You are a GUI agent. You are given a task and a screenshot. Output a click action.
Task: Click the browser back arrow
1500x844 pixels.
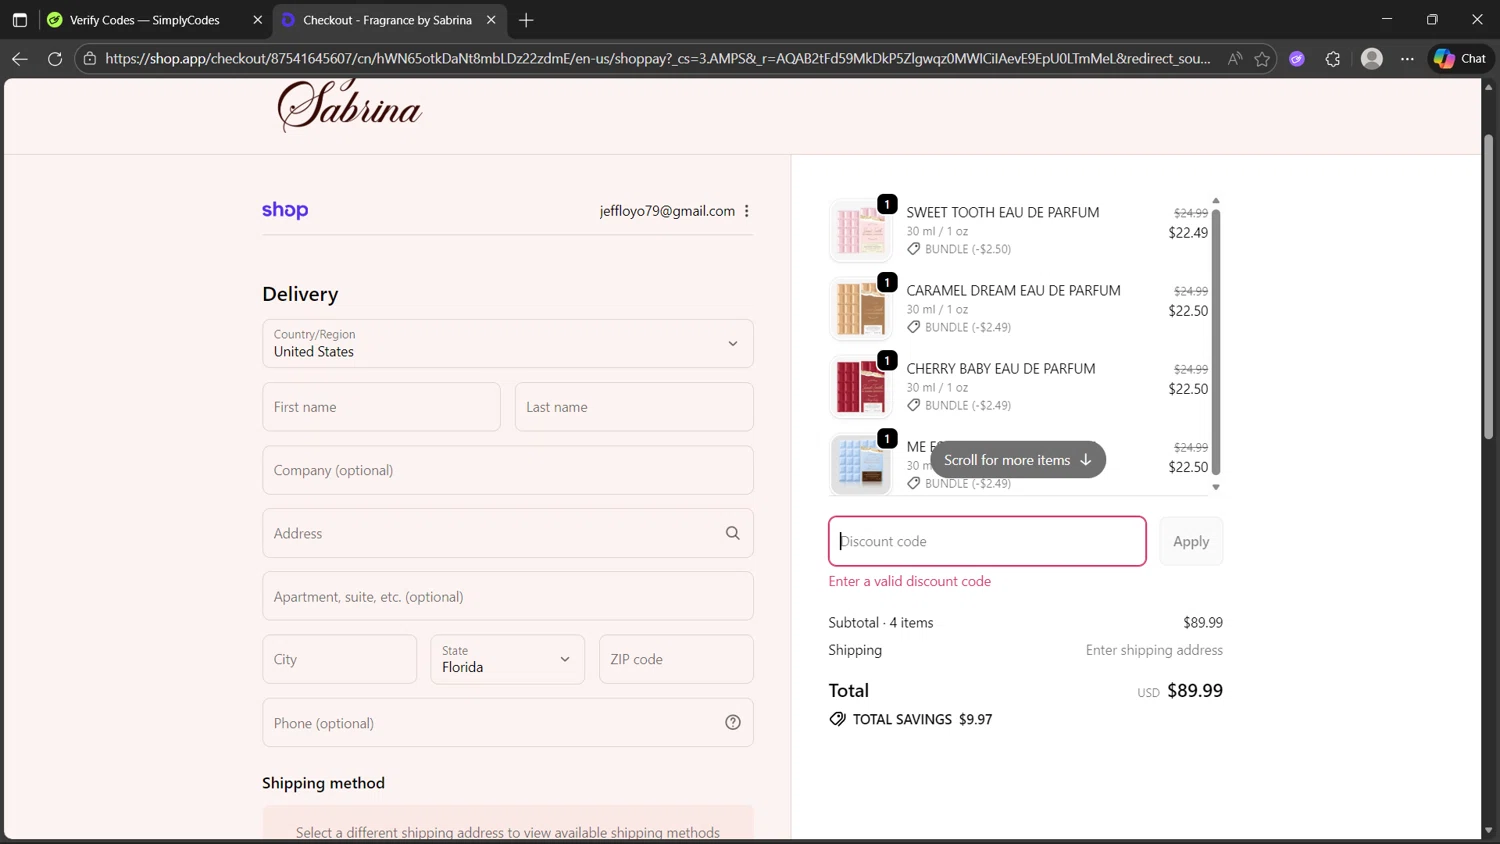[x=19, y=59]
